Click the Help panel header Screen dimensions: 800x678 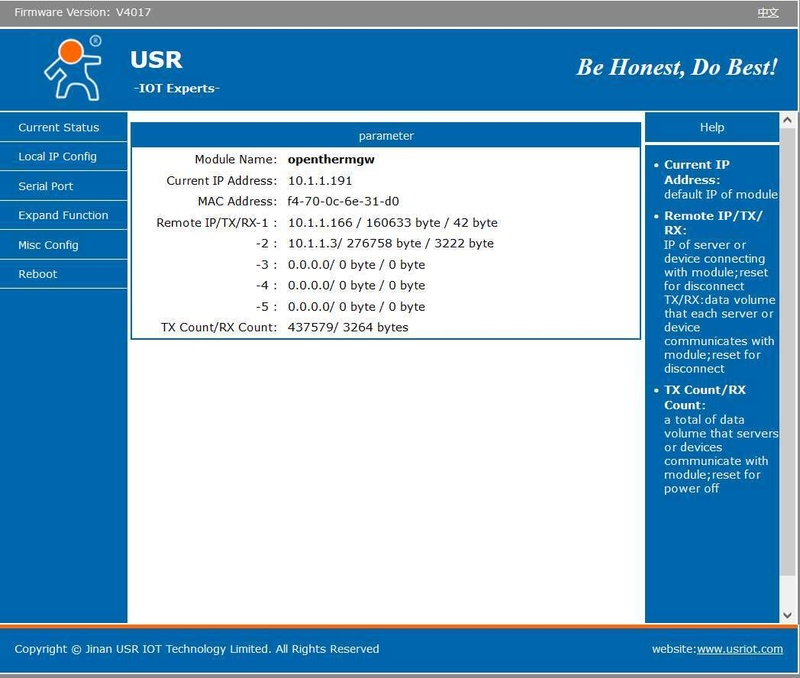(712, 128)
